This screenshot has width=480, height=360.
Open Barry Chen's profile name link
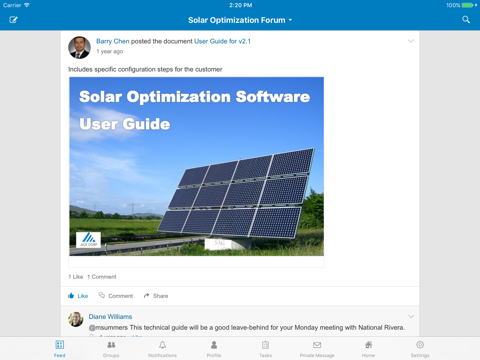coord(113,41)
